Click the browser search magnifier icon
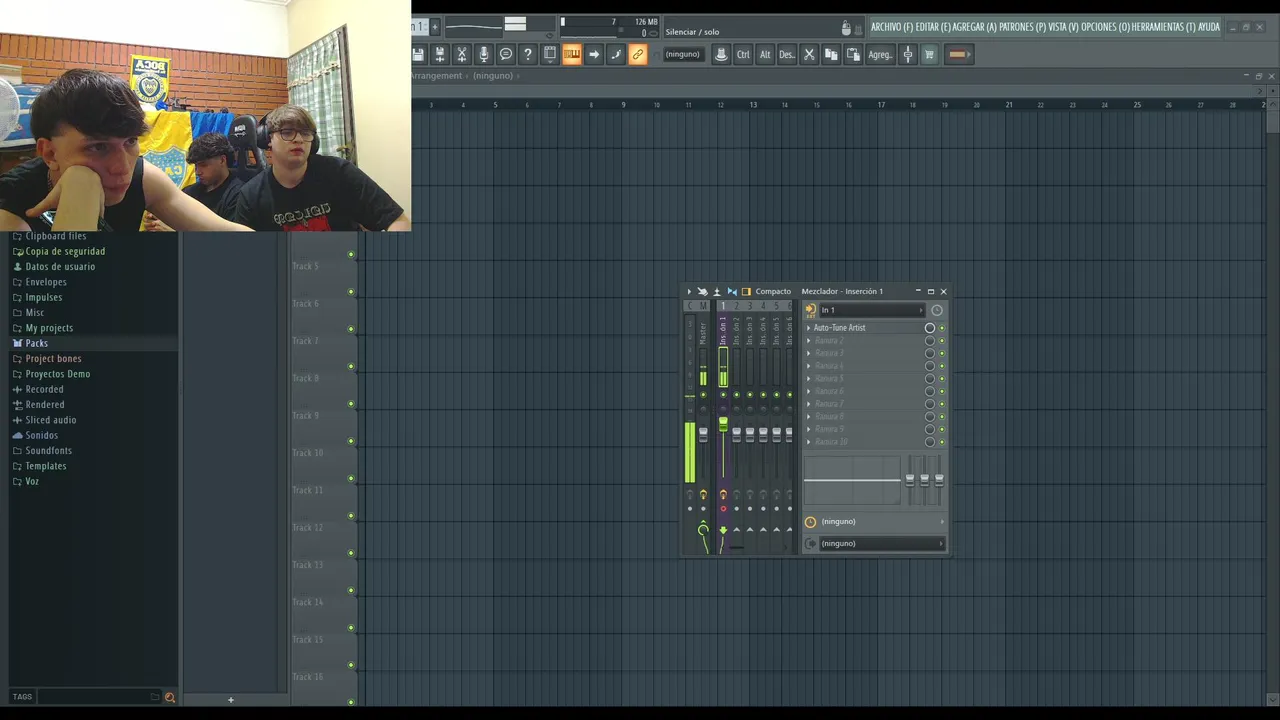This screenshot has width=1280, height=720. coord(169,697)
